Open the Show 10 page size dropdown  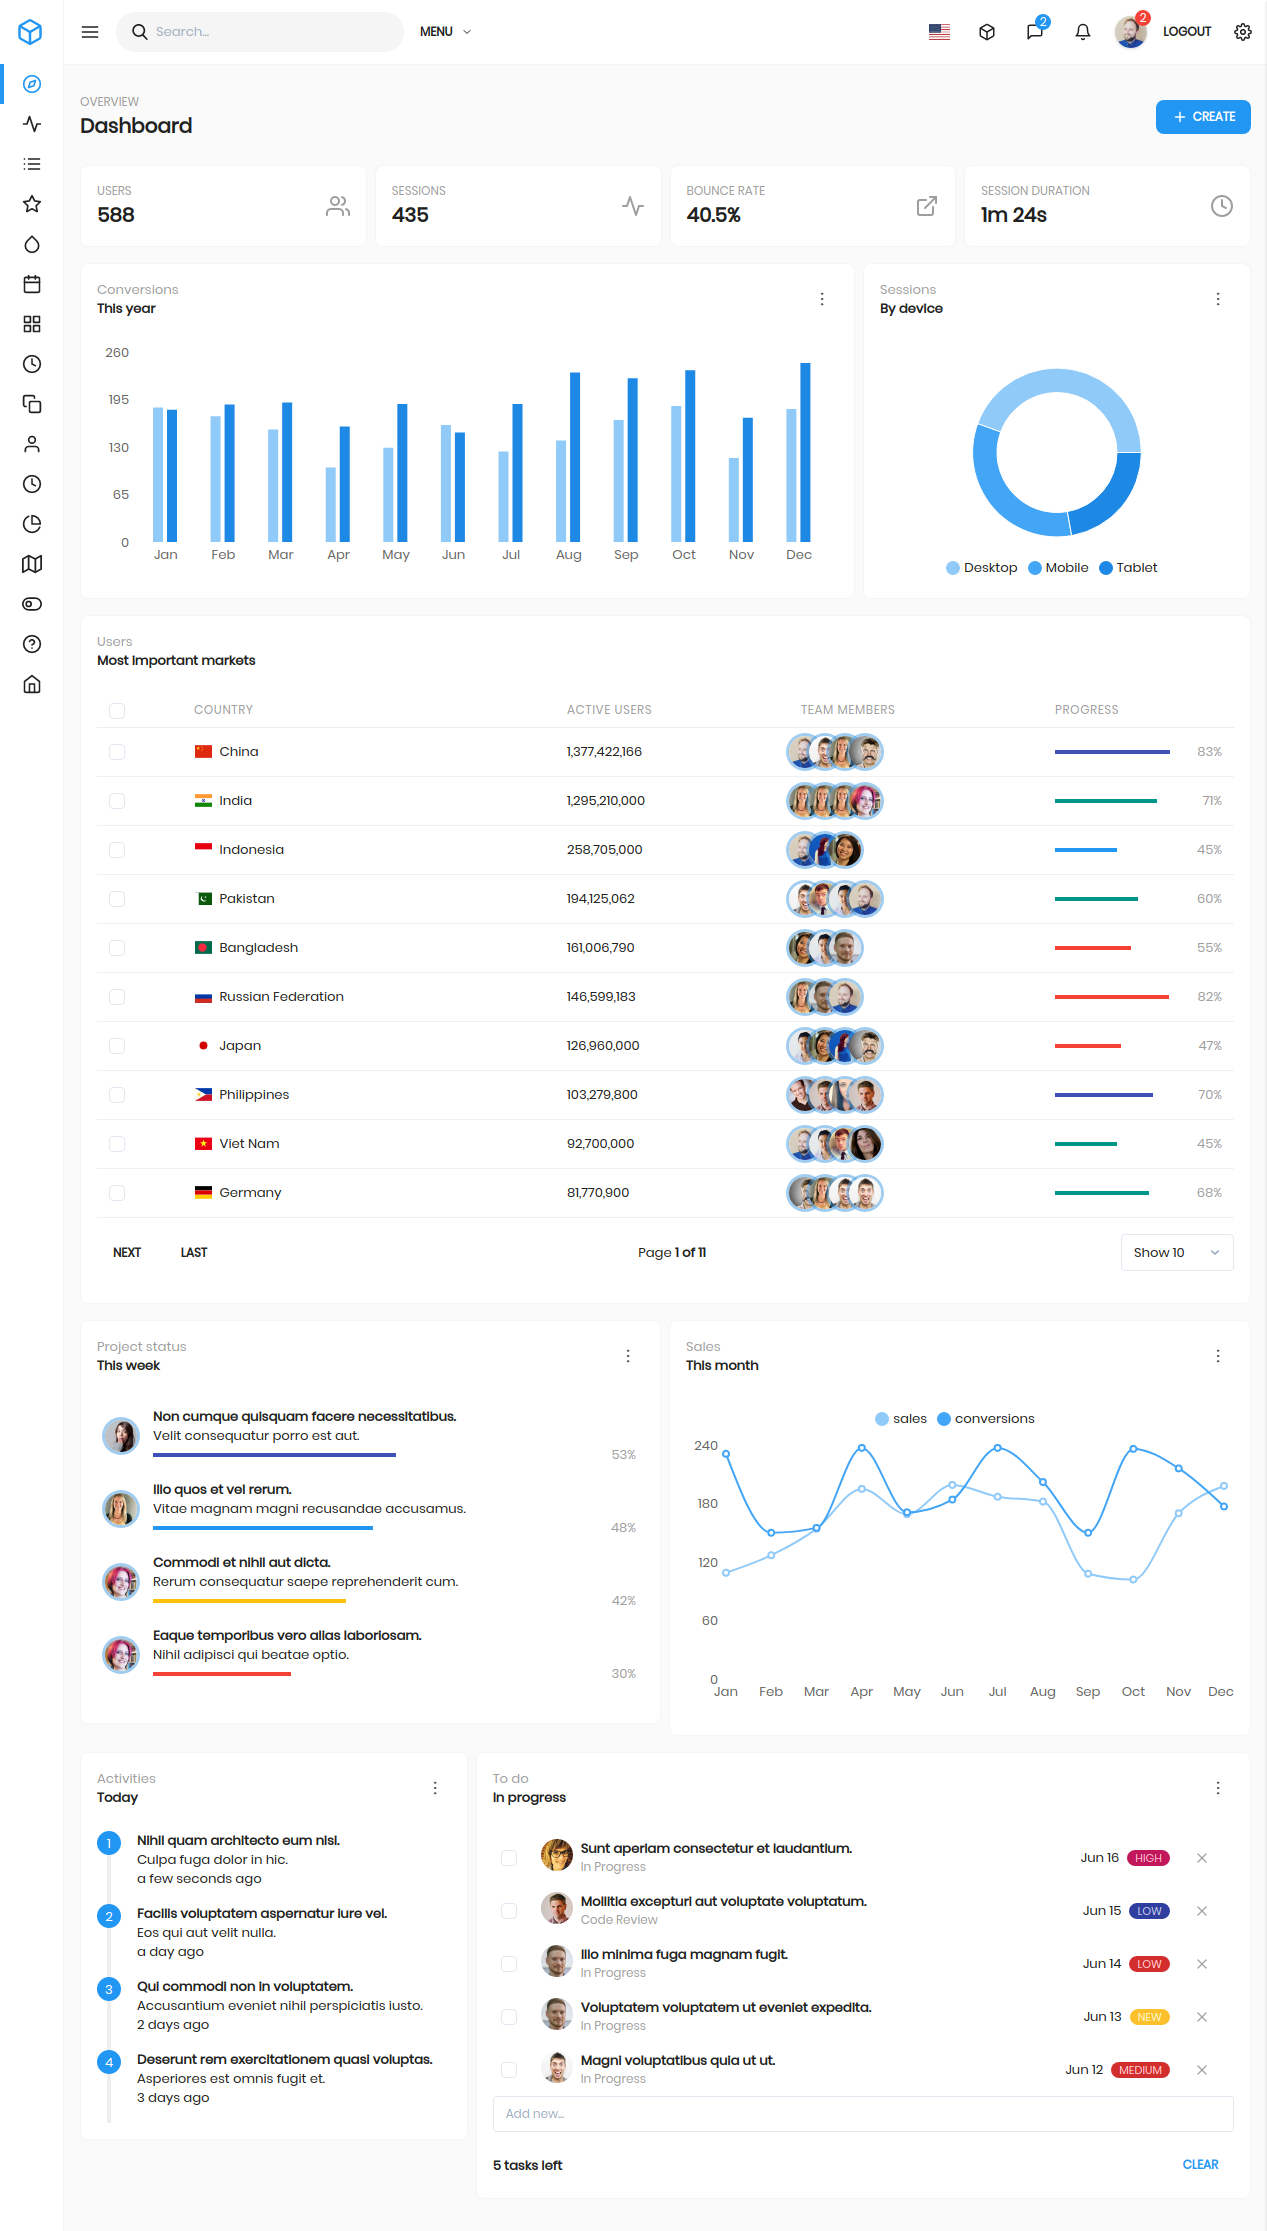point(1177,1253)
